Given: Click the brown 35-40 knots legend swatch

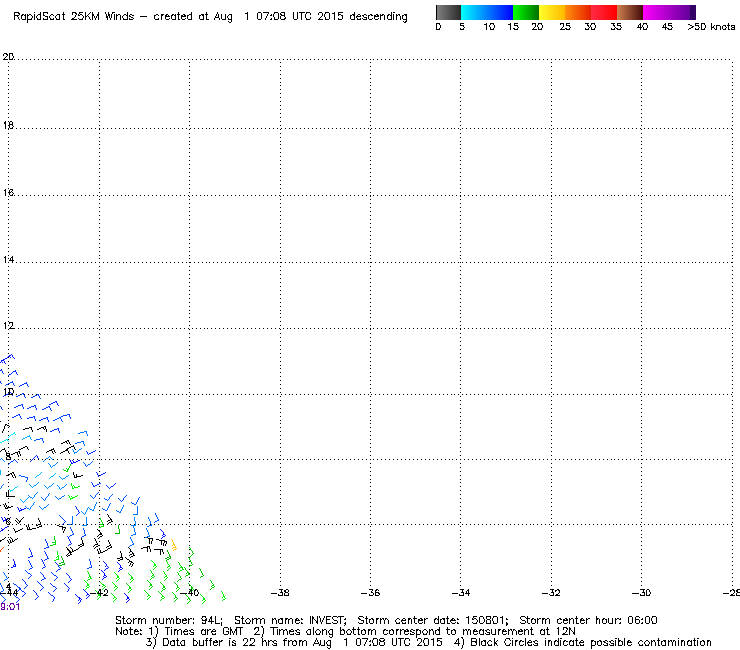Looking at the screenshot, I should [x=630, y=12].
